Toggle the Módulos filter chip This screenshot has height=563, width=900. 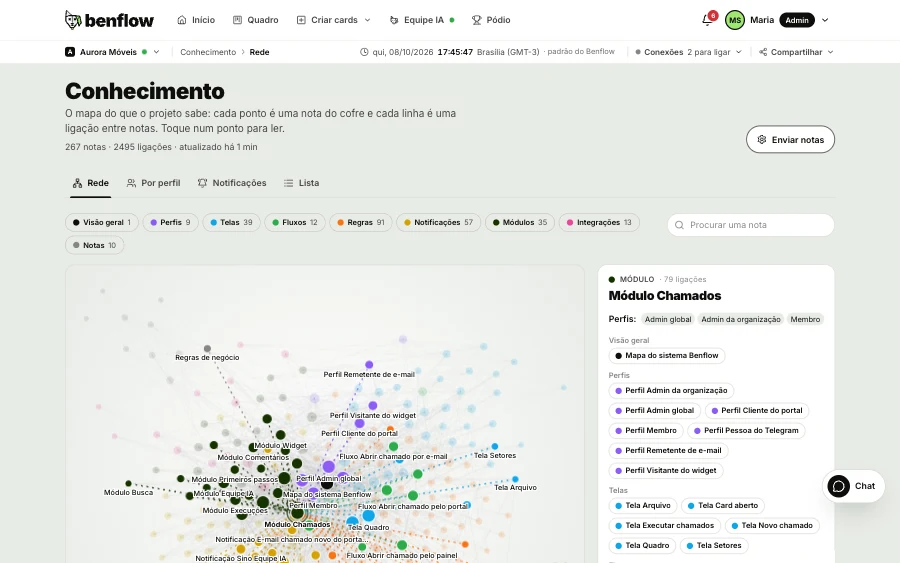[520, 223]
